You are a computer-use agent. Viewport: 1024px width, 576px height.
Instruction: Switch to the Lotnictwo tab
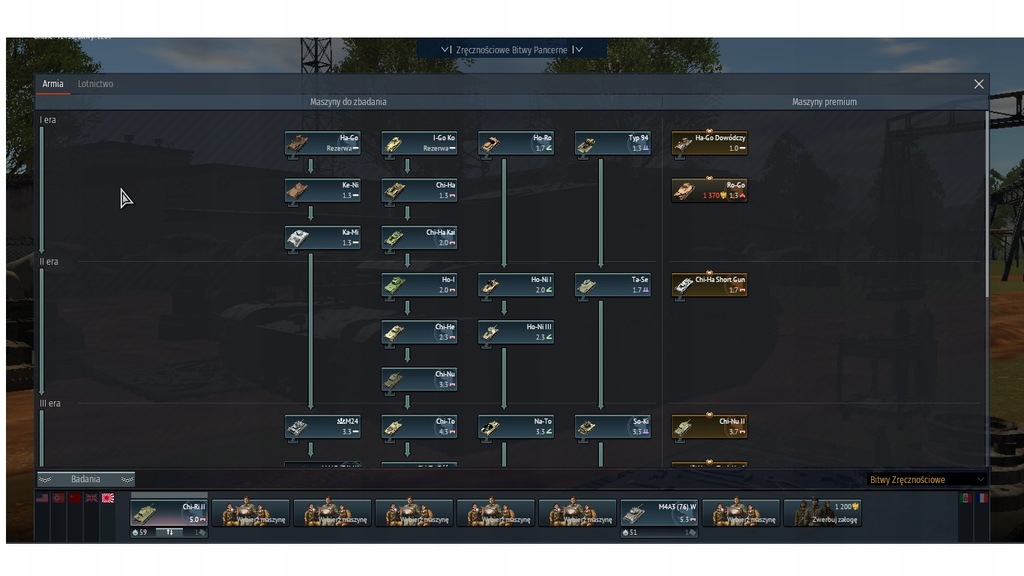point(95,84)
